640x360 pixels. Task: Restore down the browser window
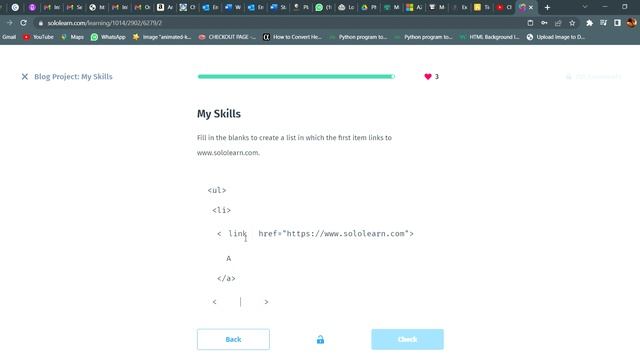(x=624, y=7)
